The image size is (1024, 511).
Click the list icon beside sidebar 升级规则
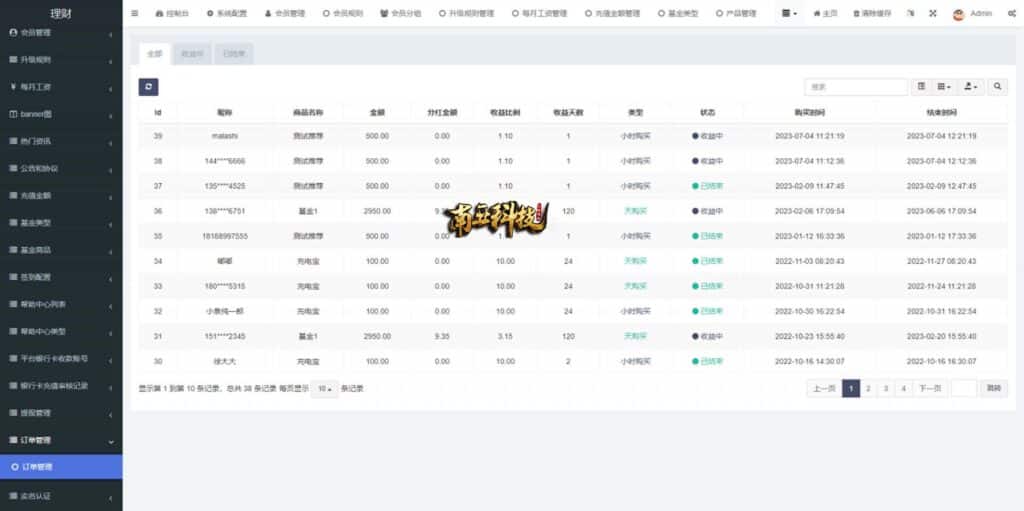pyautogui.click(x=13, y=59)
